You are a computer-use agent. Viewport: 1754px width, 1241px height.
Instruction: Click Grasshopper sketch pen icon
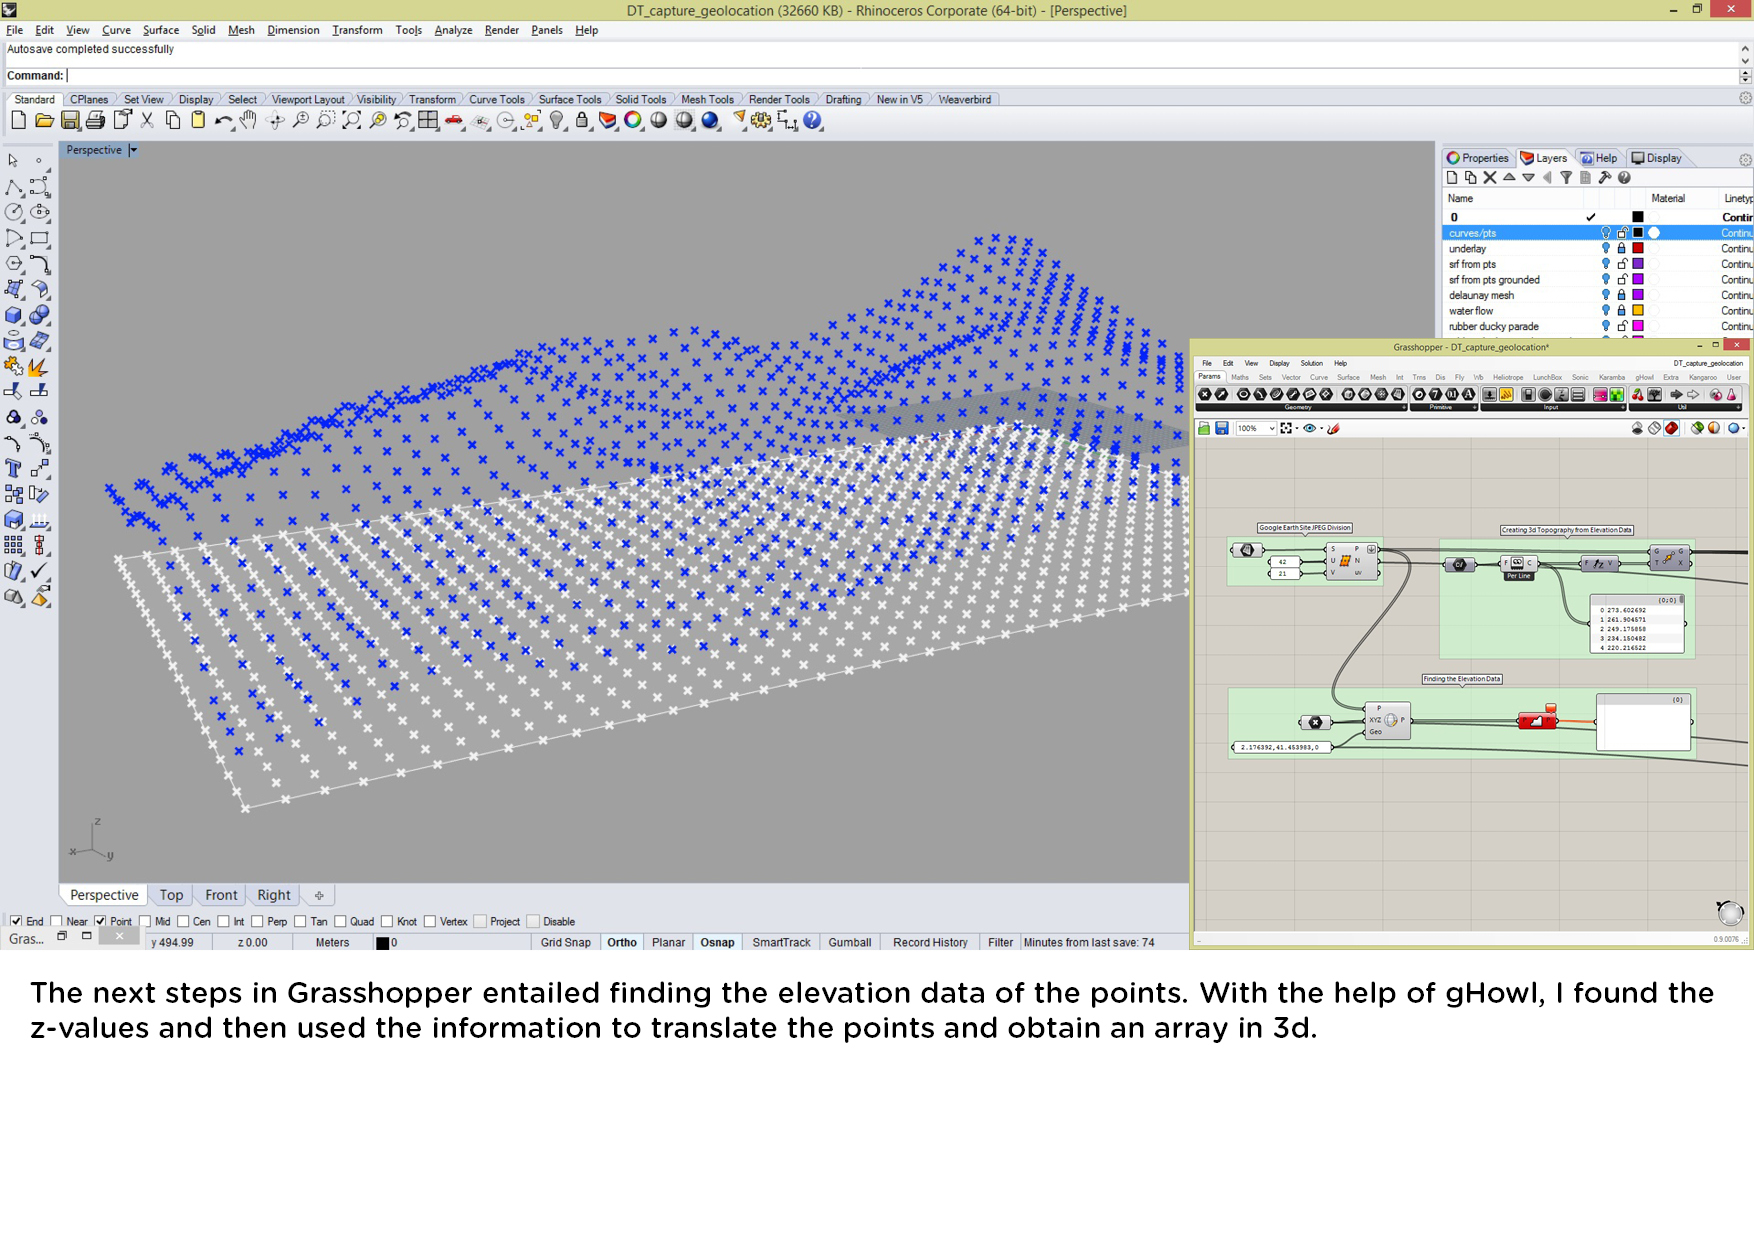(x=1333, y=429)
